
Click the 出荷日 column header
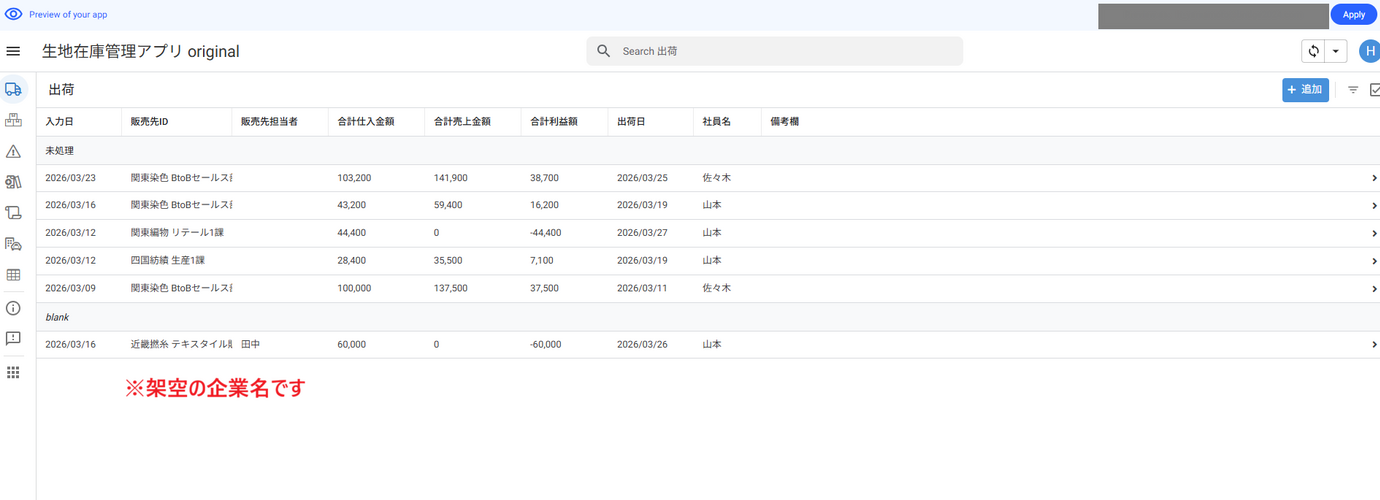631,122
